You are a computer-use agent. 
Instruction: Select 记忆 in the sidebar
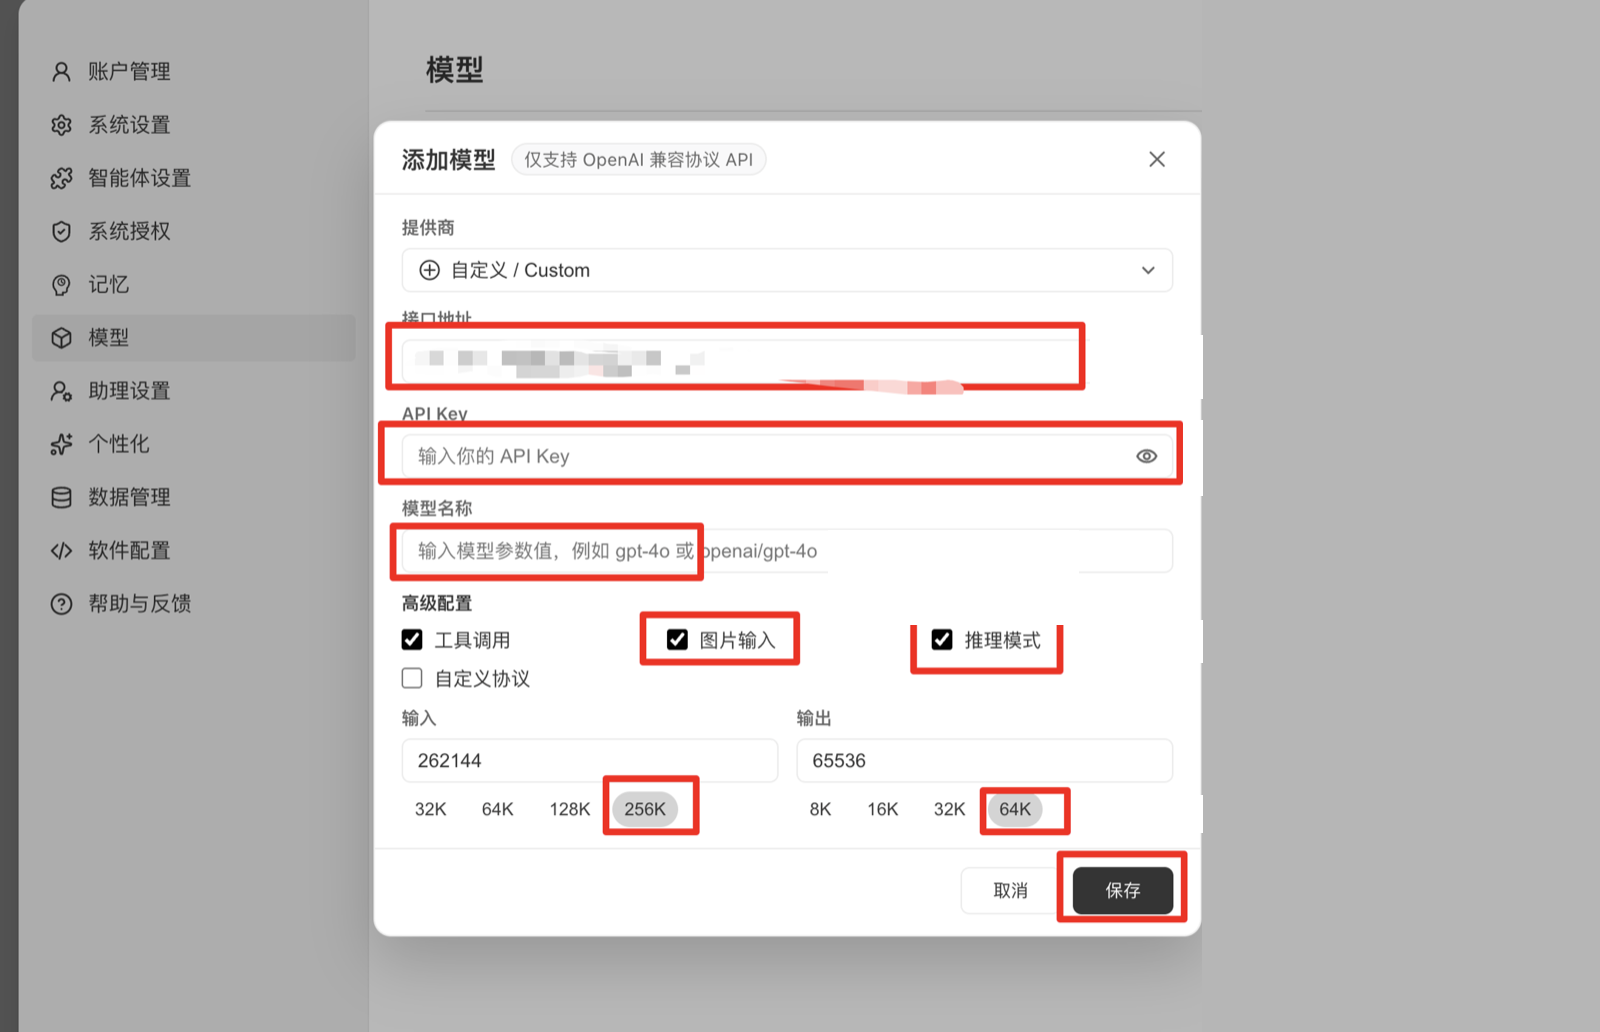tap(194, 285)
